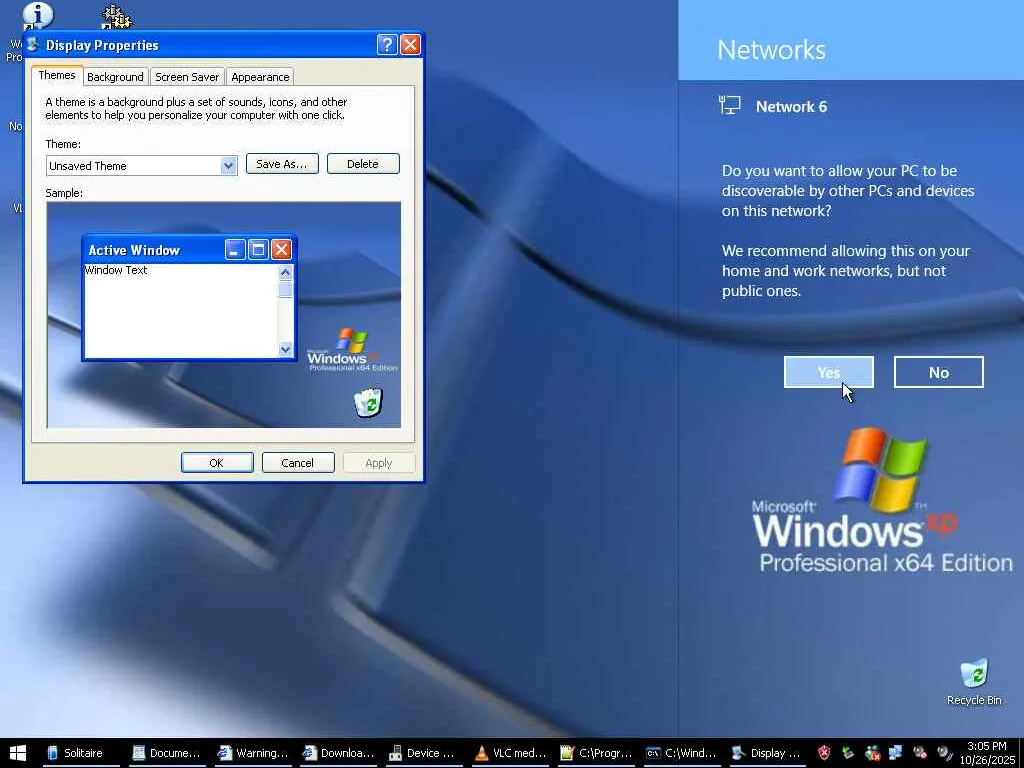The height and width of the screenshot is (768, 1024).
Task: Switch to the Display … taskbar item
Action: (767, 753)
